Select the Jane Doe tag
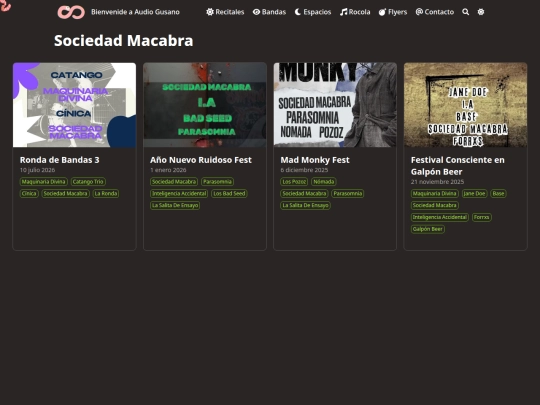Screen dimensions: 540x405 [x=475, y=194]
